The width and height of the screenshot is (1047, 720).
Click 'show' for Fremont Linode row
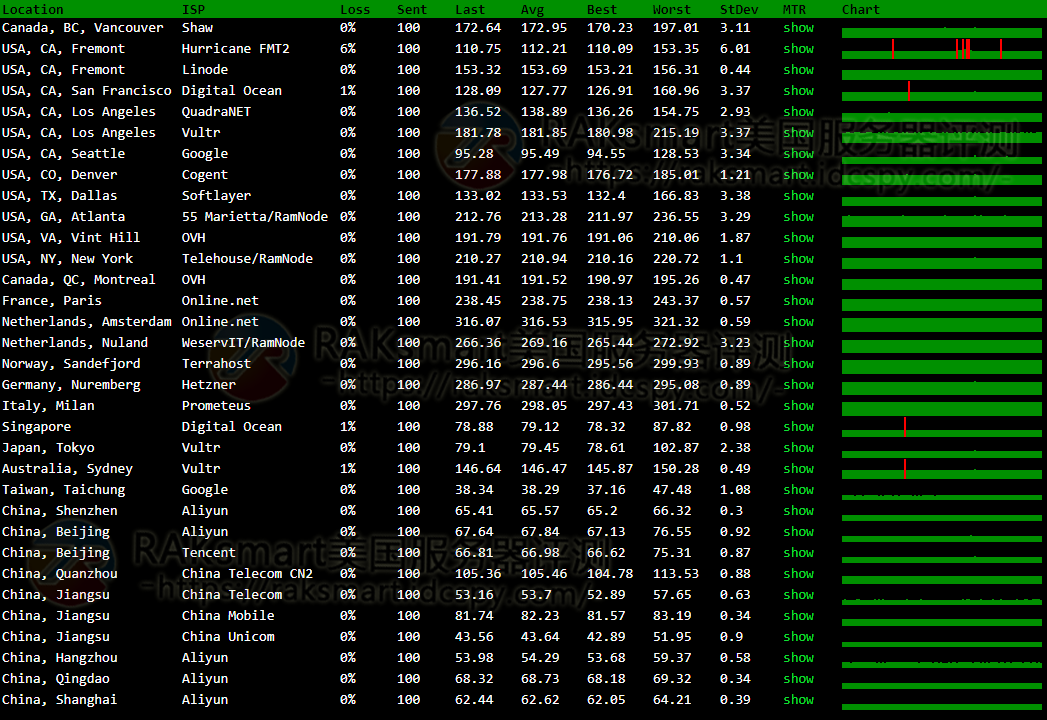(798, 69)
